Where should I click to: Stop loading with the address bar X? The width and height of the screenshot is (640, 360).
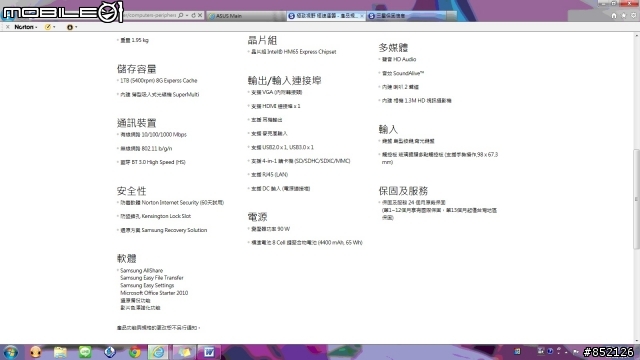pyautogui.click(x=200, y=15)
